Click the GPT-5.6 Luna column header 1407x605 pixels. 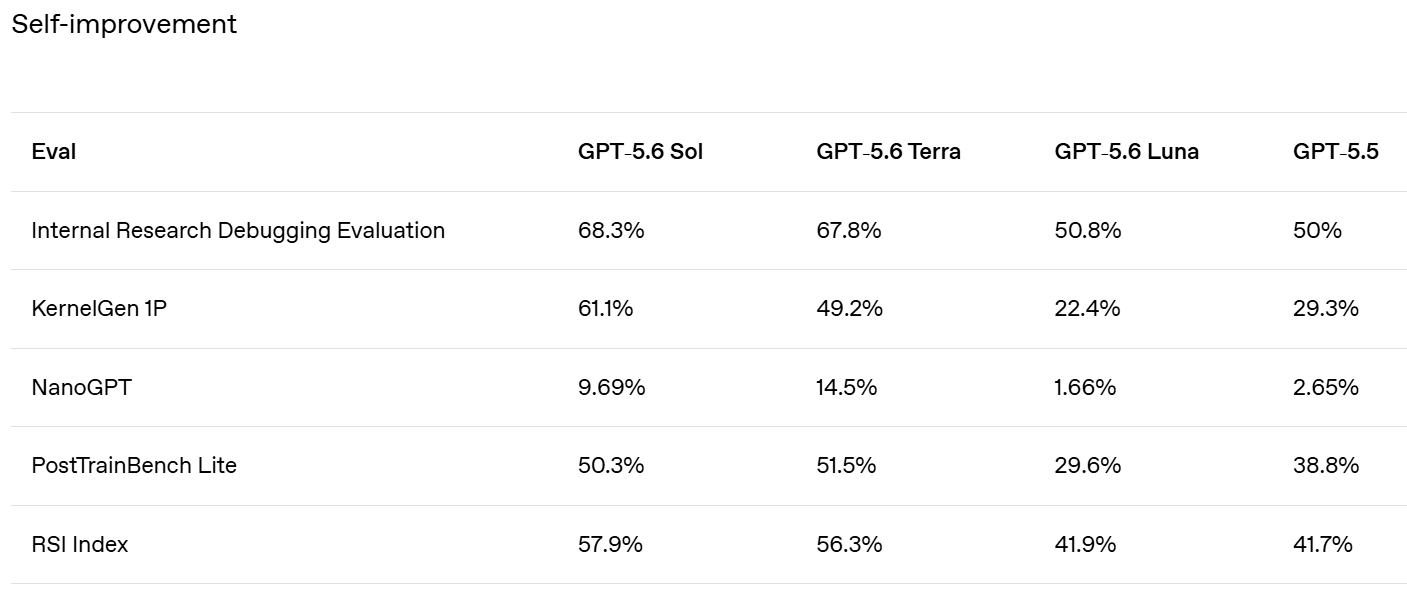1126,152
